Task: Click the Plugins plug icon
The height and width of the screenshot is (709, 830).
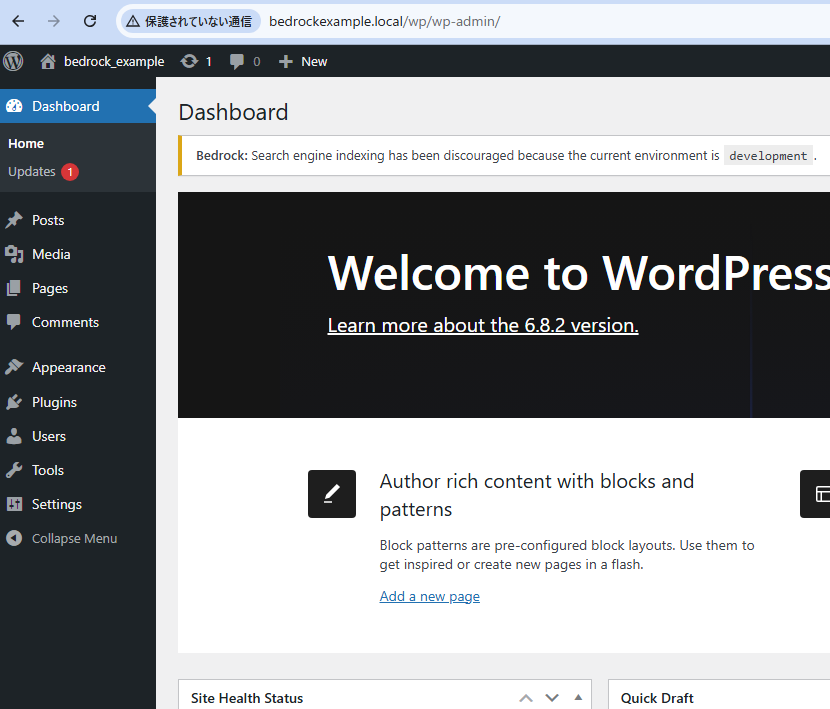Action: (x=14, y=402)
